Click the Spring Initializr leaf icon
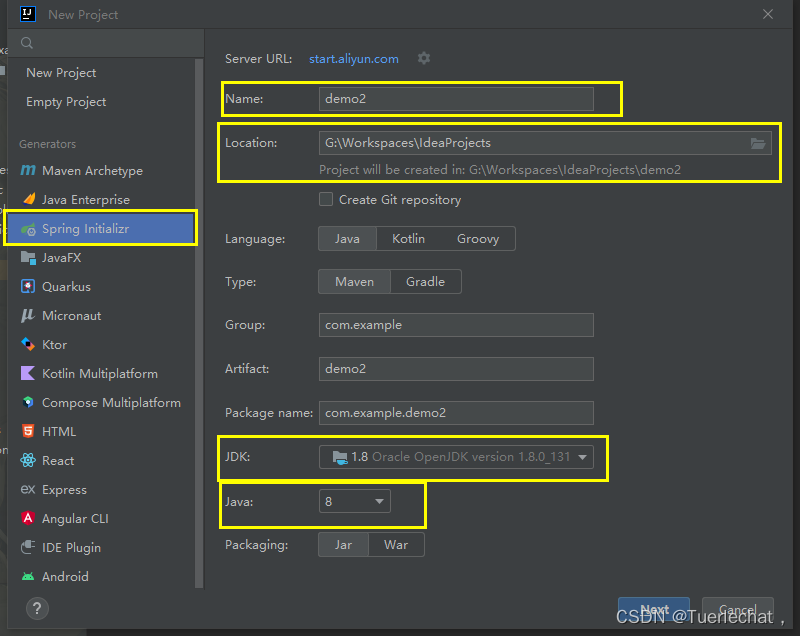Viewport: 800px width, 636px height. 28,229
